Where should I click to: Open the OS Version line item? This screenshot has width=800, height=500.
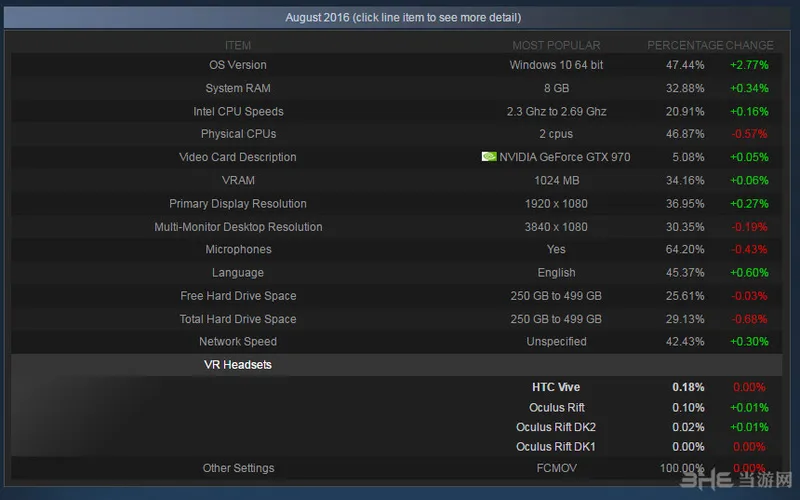click(x=396, y=65)
